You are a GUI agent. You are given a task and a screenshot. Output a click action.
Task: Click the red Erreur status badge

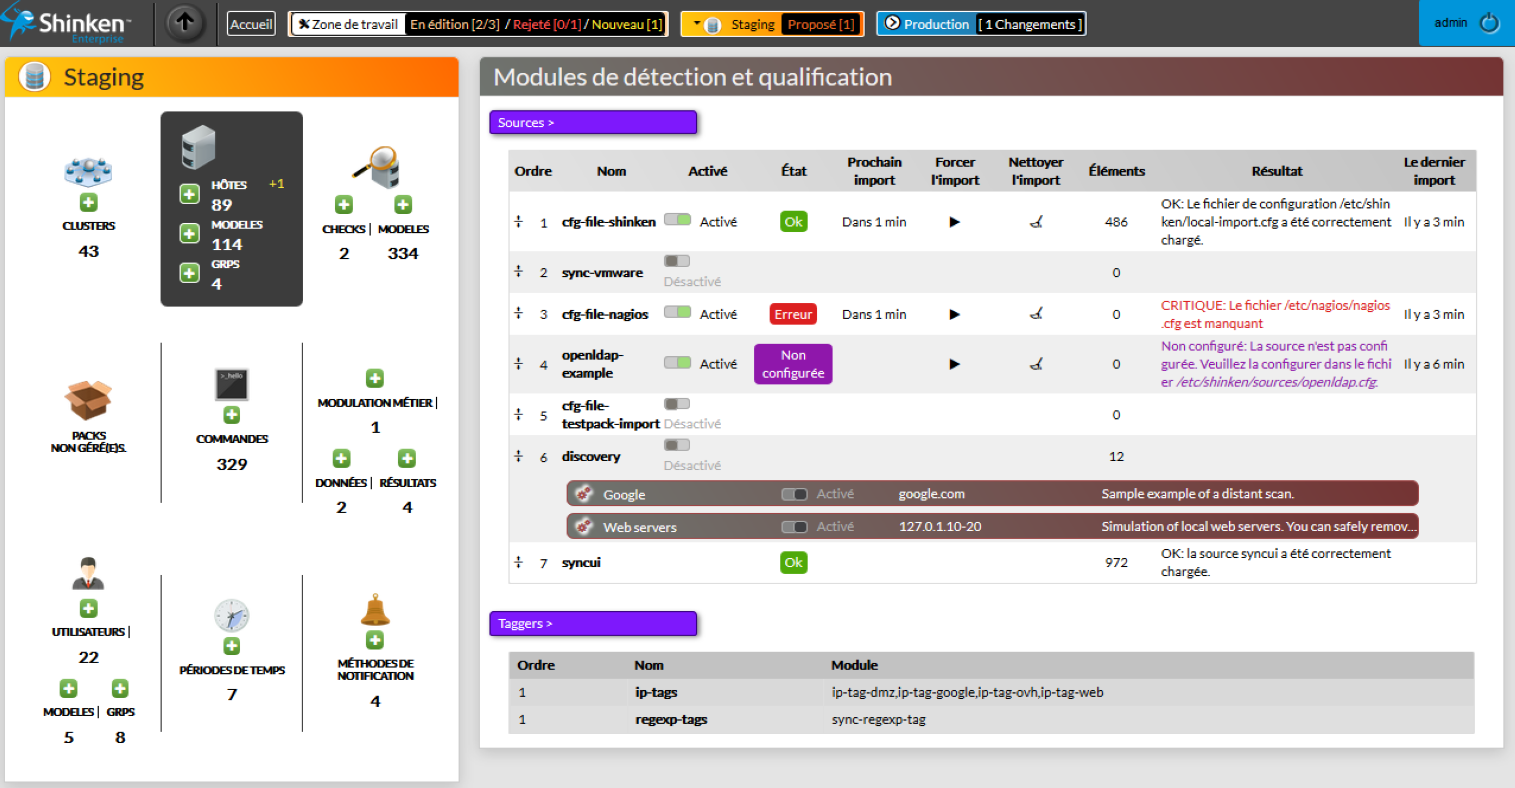coord(793,314)
